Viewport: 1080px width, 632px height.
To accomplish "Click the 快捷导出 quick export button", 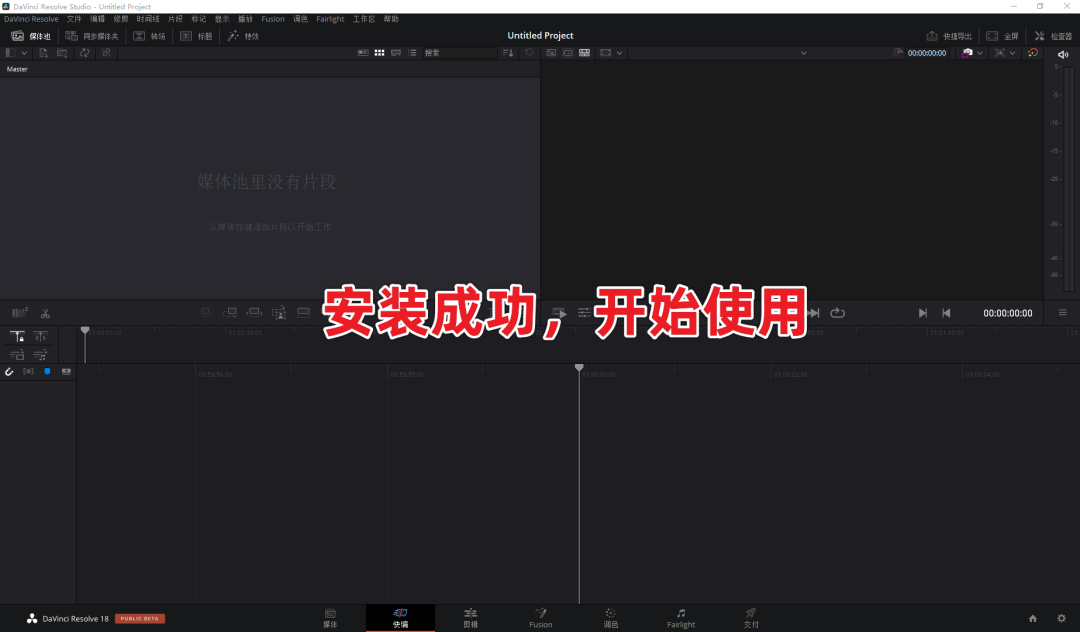I will click(x=949, y=36).
